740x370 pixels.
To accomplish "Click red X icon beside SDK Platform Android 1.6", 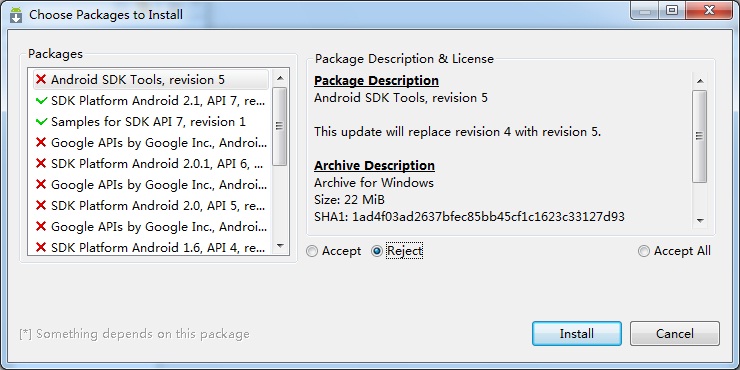I will coord(41,247).
